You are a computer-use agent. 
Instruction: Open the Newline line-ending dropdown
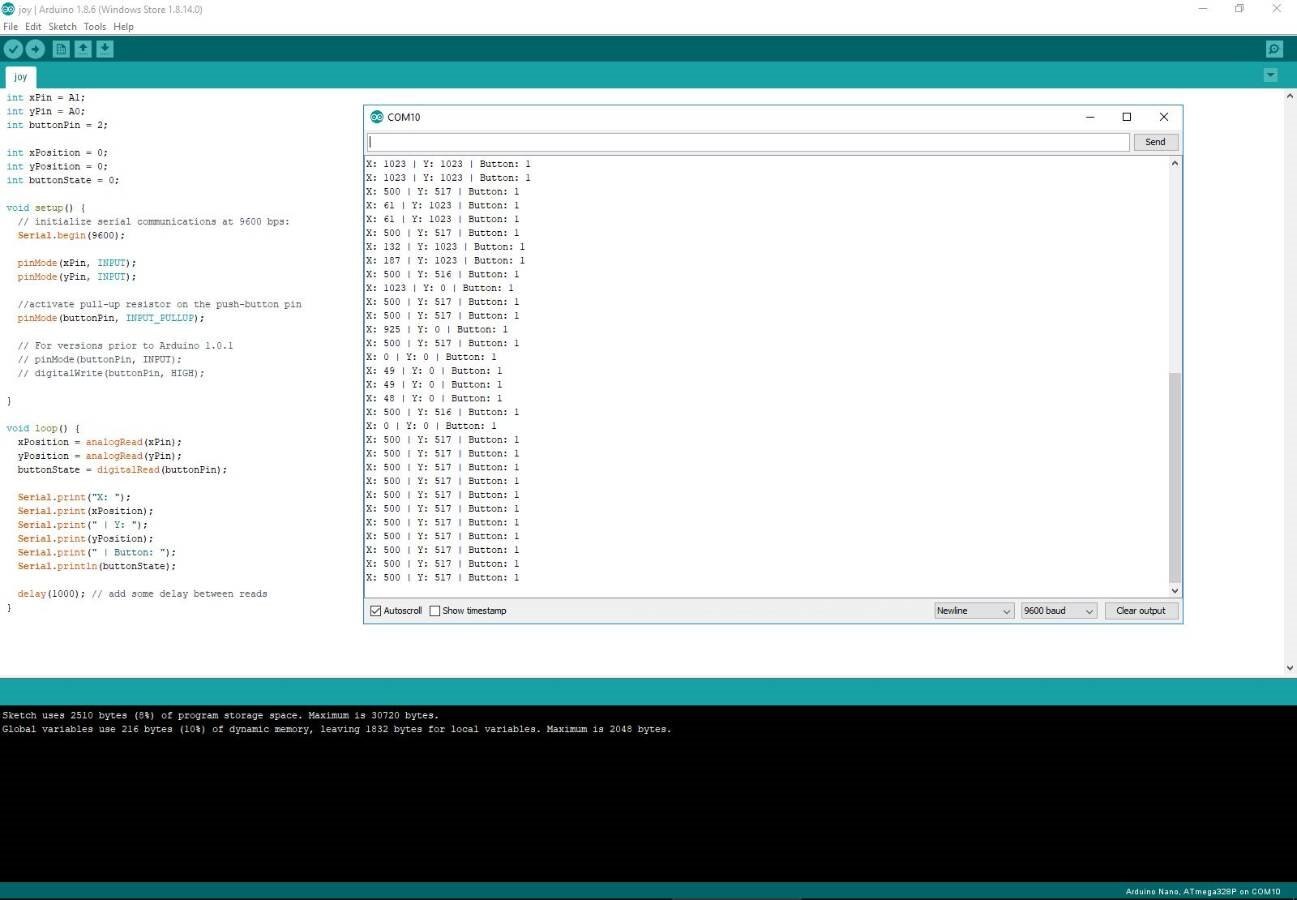975,611
